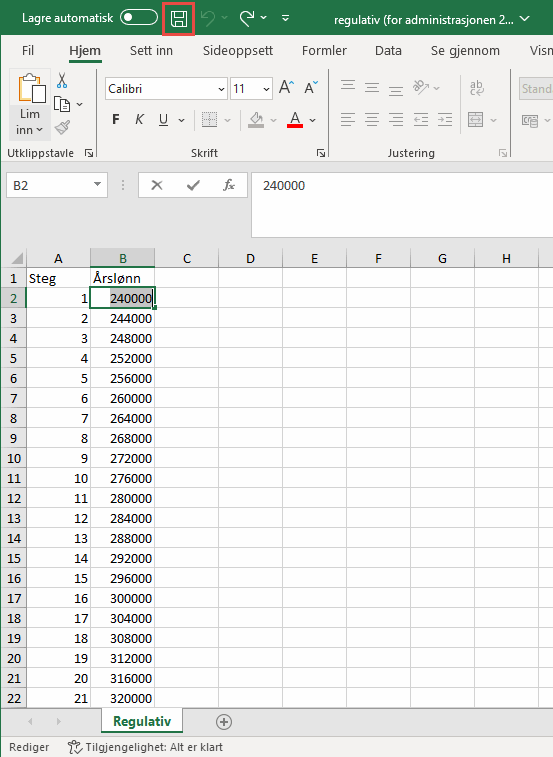Add a new sheet with plus icon
Image resolution: width=553 pixels, height=757 pixels.
click(224, 722)
